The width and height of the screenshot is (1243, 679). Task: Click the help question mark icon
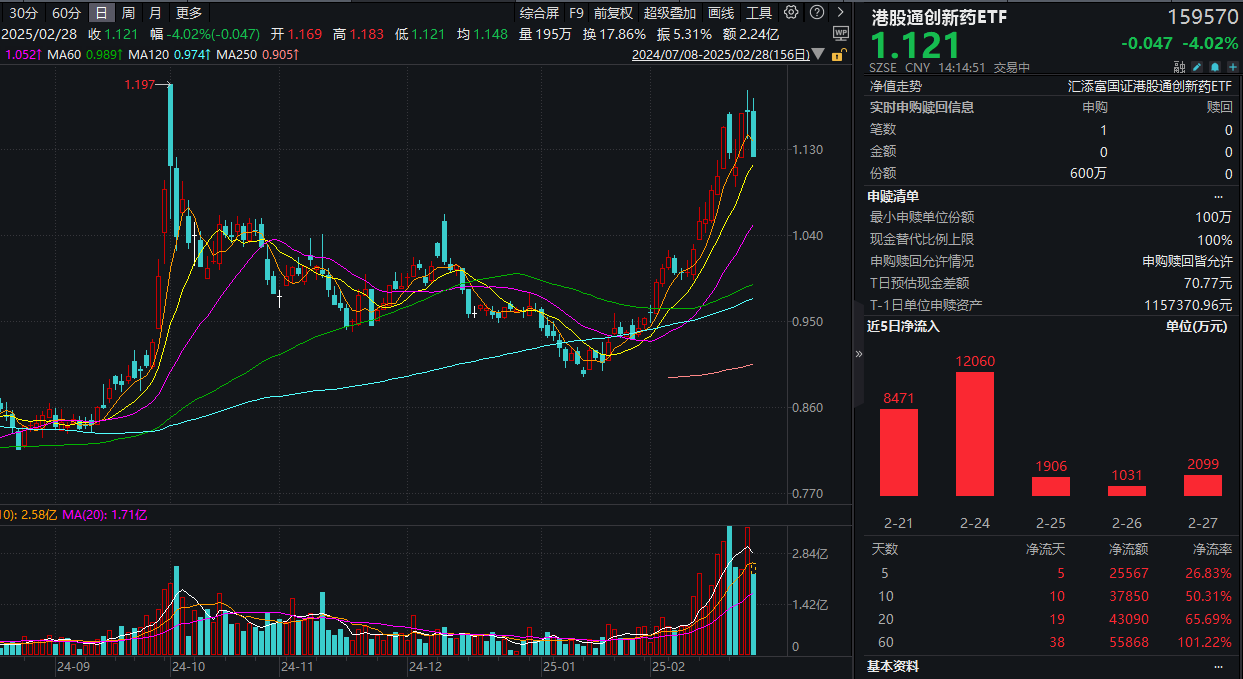point(818,14)
